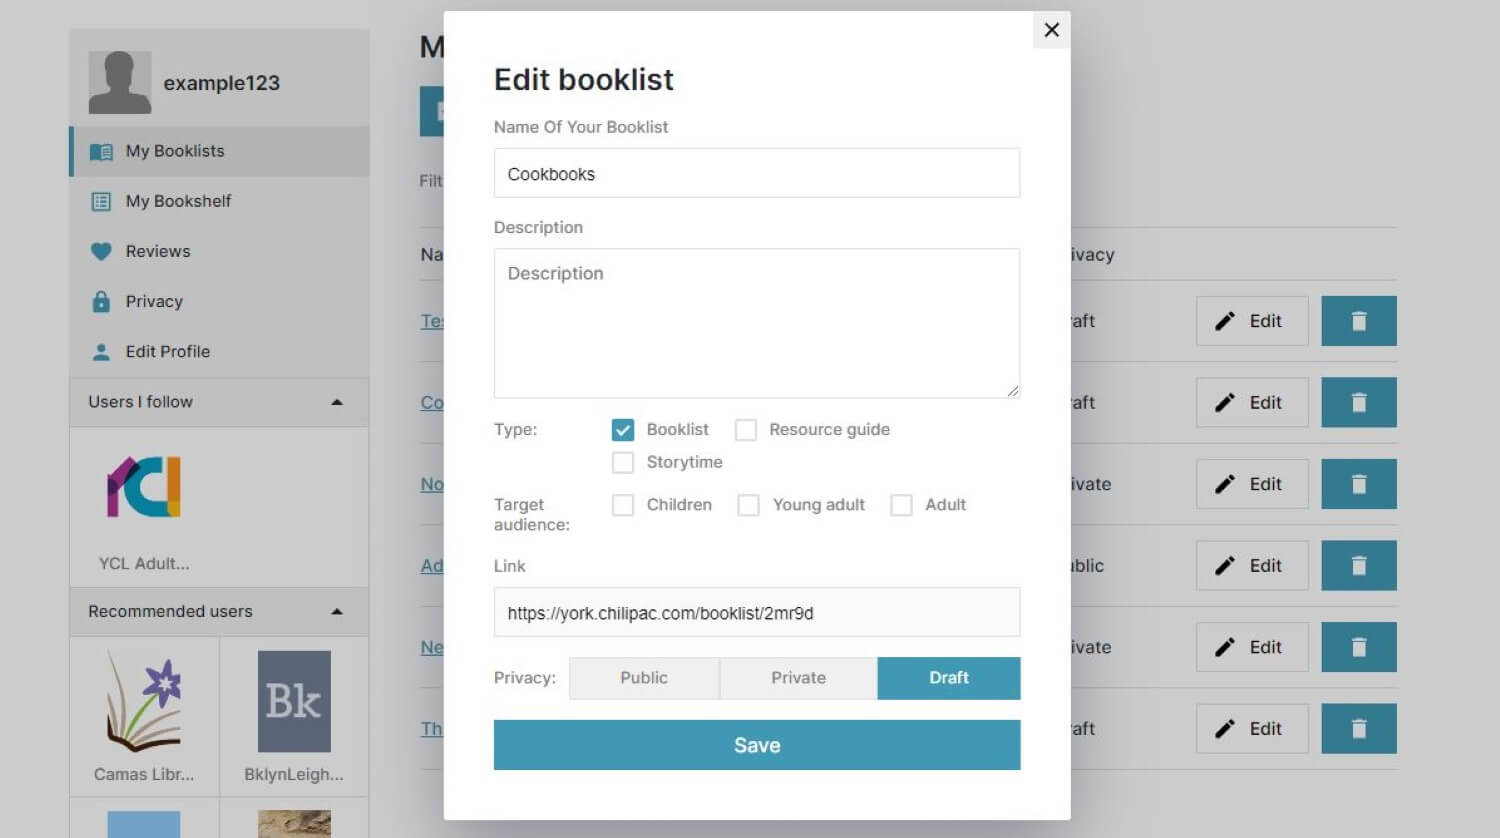Click the booklist Link URL field
This screenshot has width=1500, height=838.
(x=757, y=612)
